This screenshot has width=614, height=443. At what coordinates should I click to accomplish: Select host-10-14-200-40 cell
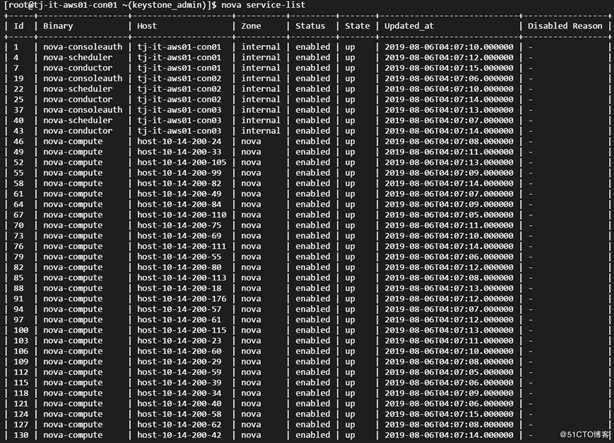(179, 404)
